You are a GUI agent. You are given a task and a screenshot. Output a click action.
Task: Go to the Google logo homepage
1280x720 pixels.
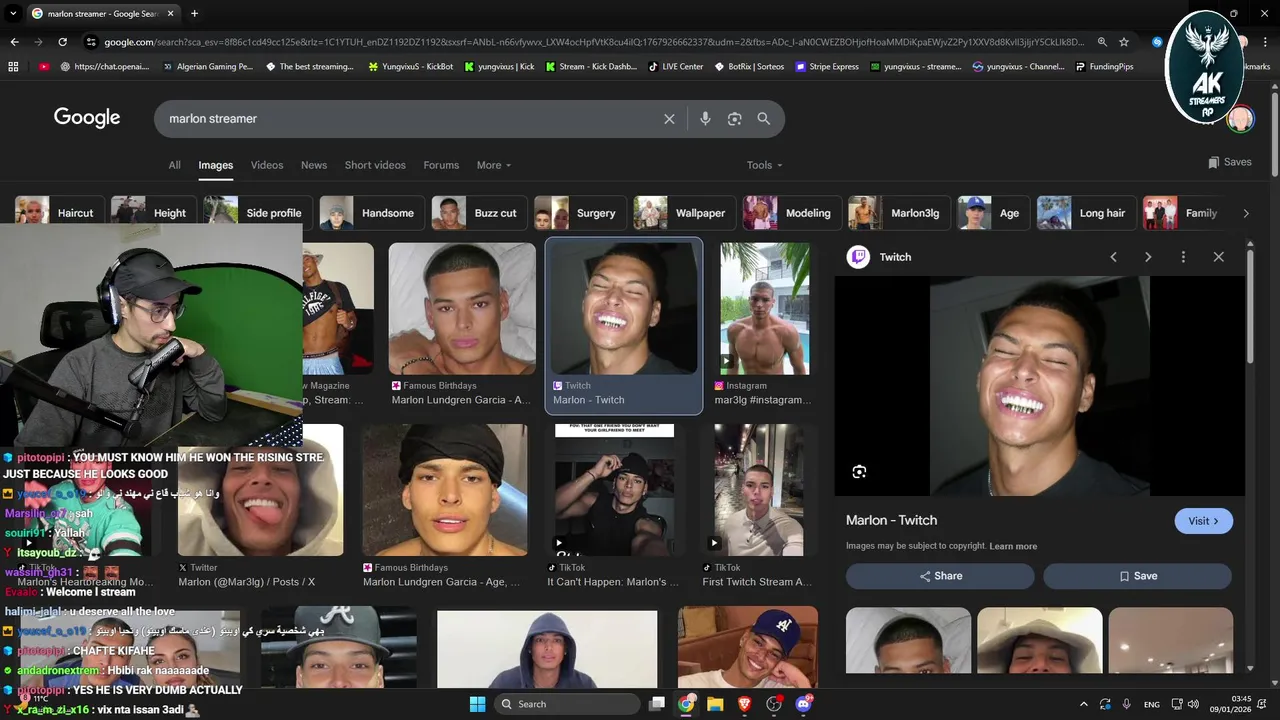87,118
